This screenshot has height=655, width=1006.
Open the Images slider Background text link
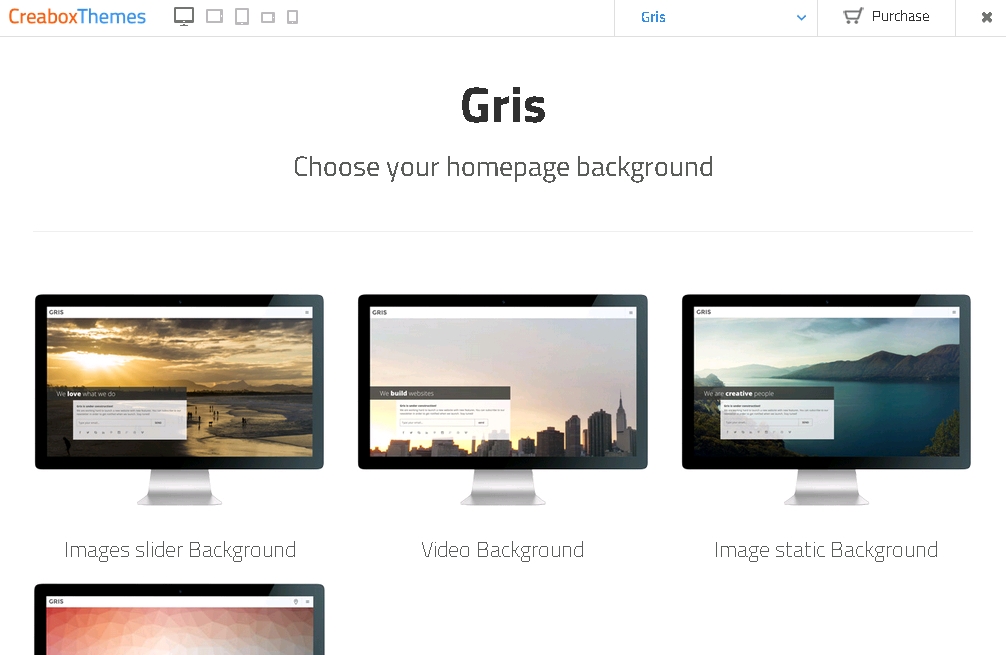tap(180, 550)
